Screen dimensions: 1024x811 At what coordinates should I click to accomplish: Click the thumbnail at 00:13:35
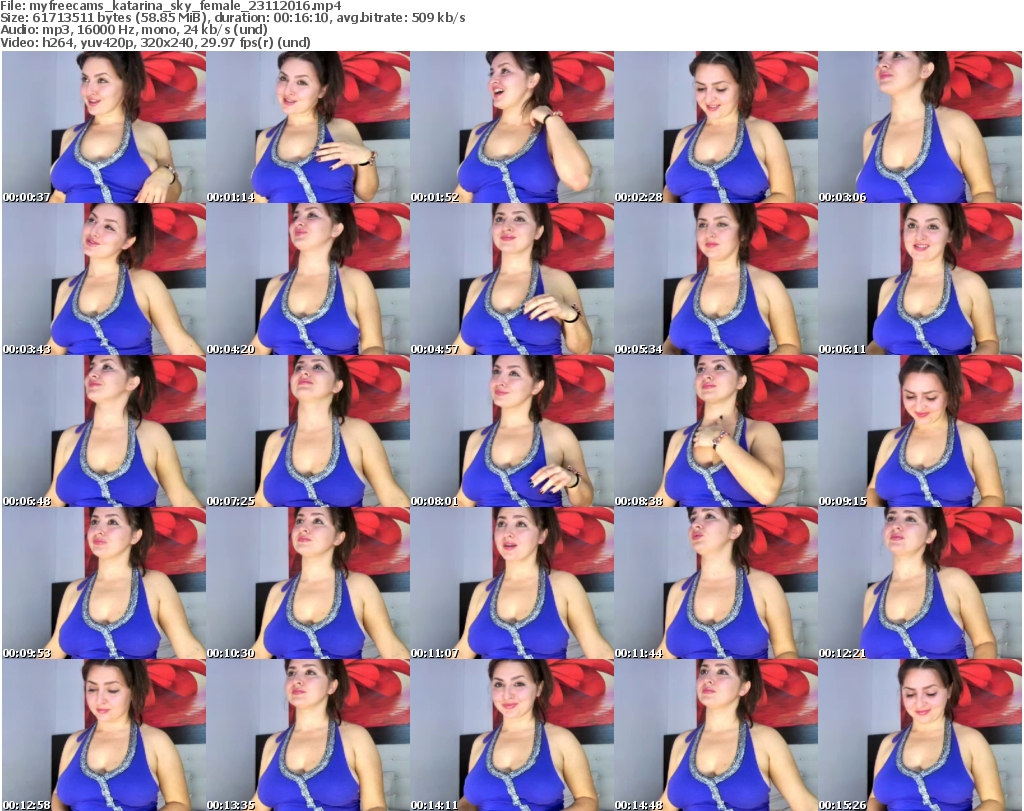click(x=308, y=735)
